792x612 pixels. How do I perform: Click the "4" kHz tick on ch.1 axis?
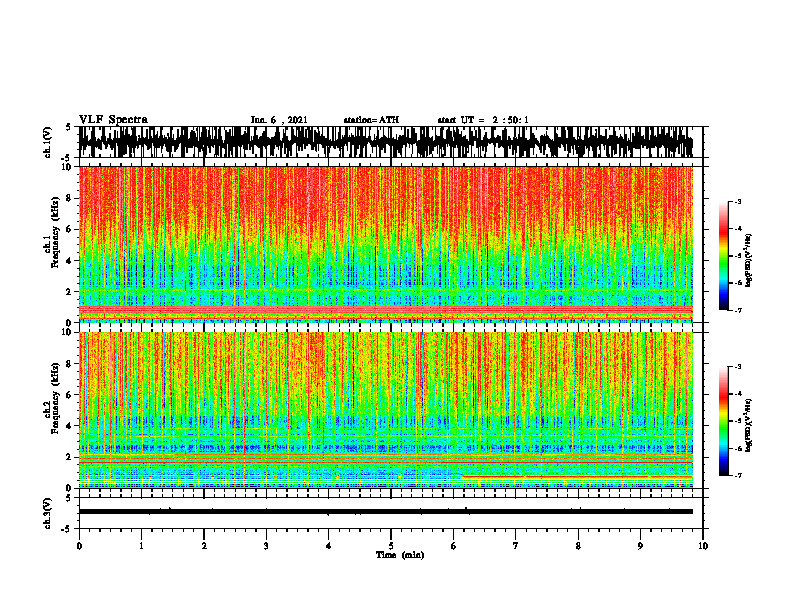pos(70,261)
